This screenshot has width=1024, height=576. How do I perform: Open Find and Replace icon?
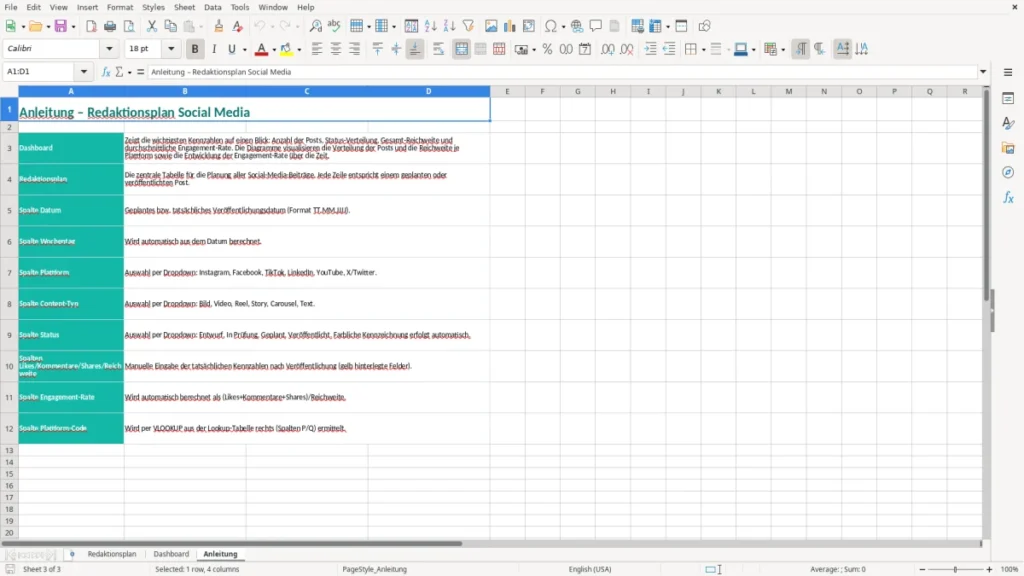click(315, 26)
